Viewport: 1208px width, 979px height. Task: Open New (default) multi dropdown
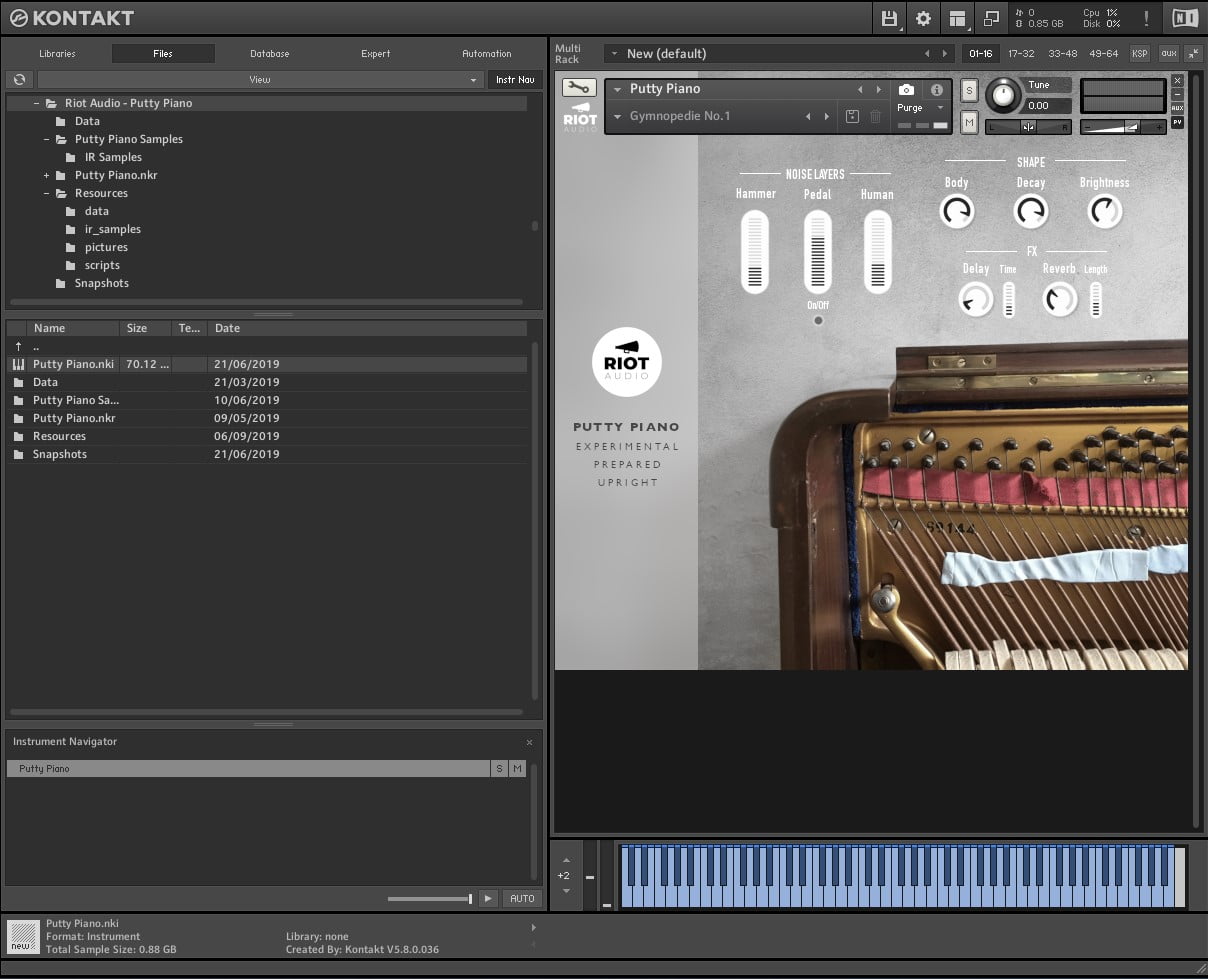pos(614,54)
